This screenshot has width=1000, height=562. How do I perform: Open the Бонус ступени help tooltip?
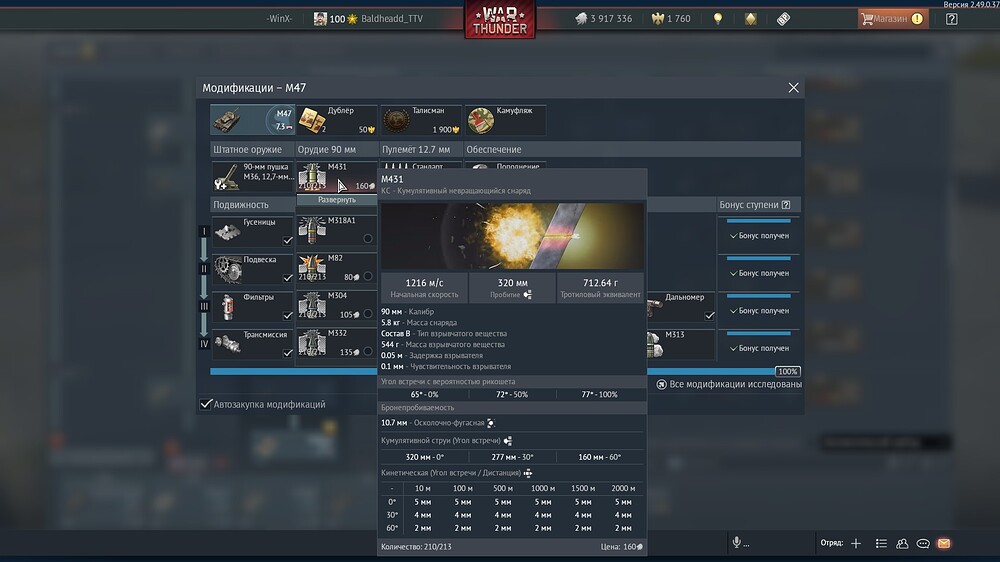[786, 205]
